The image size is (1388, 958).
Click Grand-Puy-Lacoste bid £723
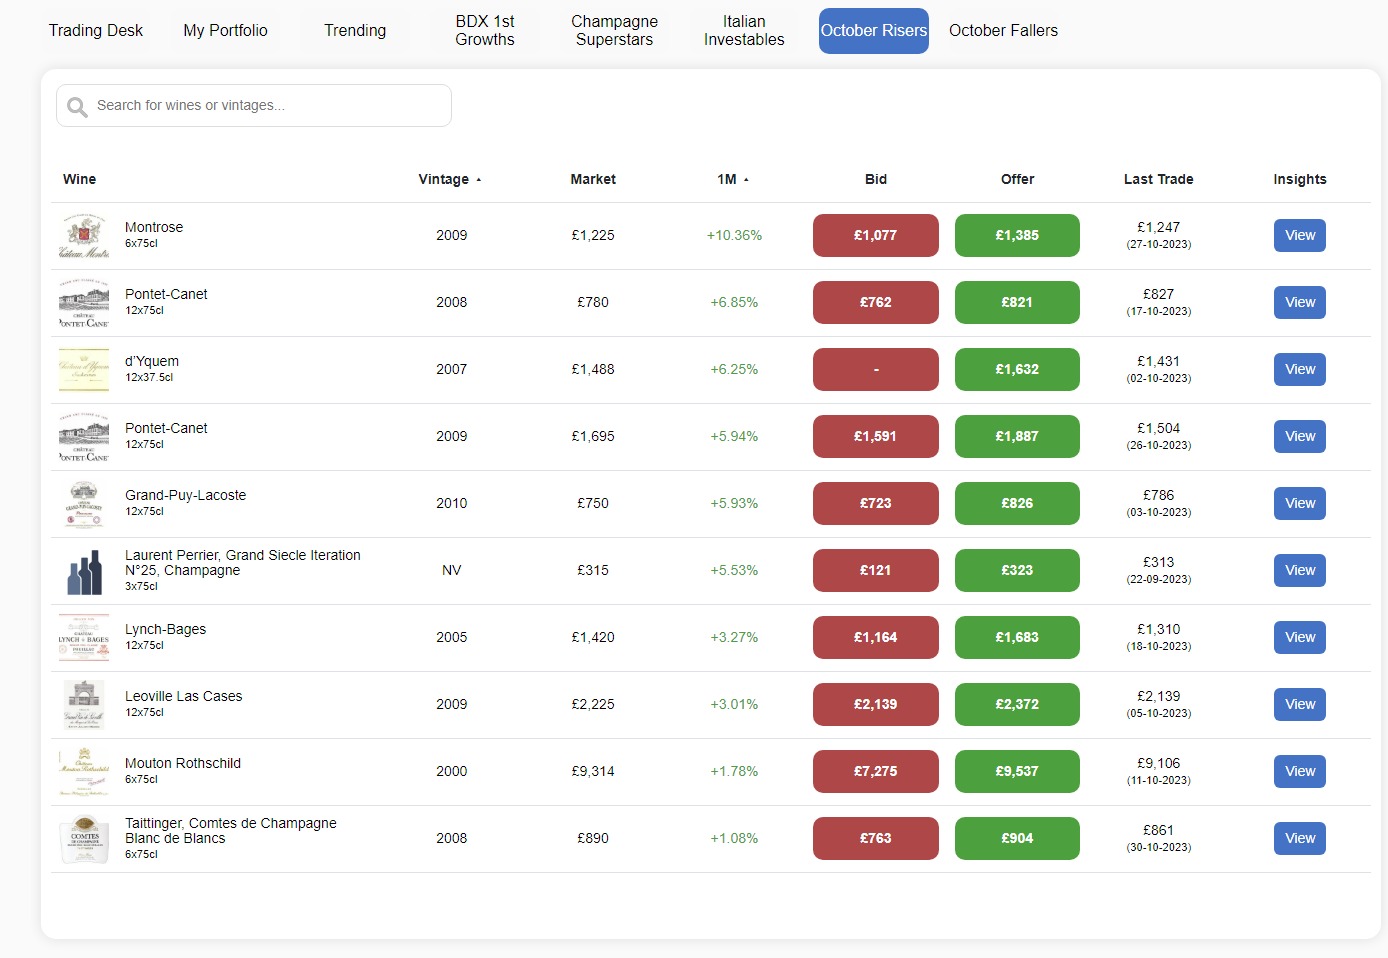click(x=876, y=503)
